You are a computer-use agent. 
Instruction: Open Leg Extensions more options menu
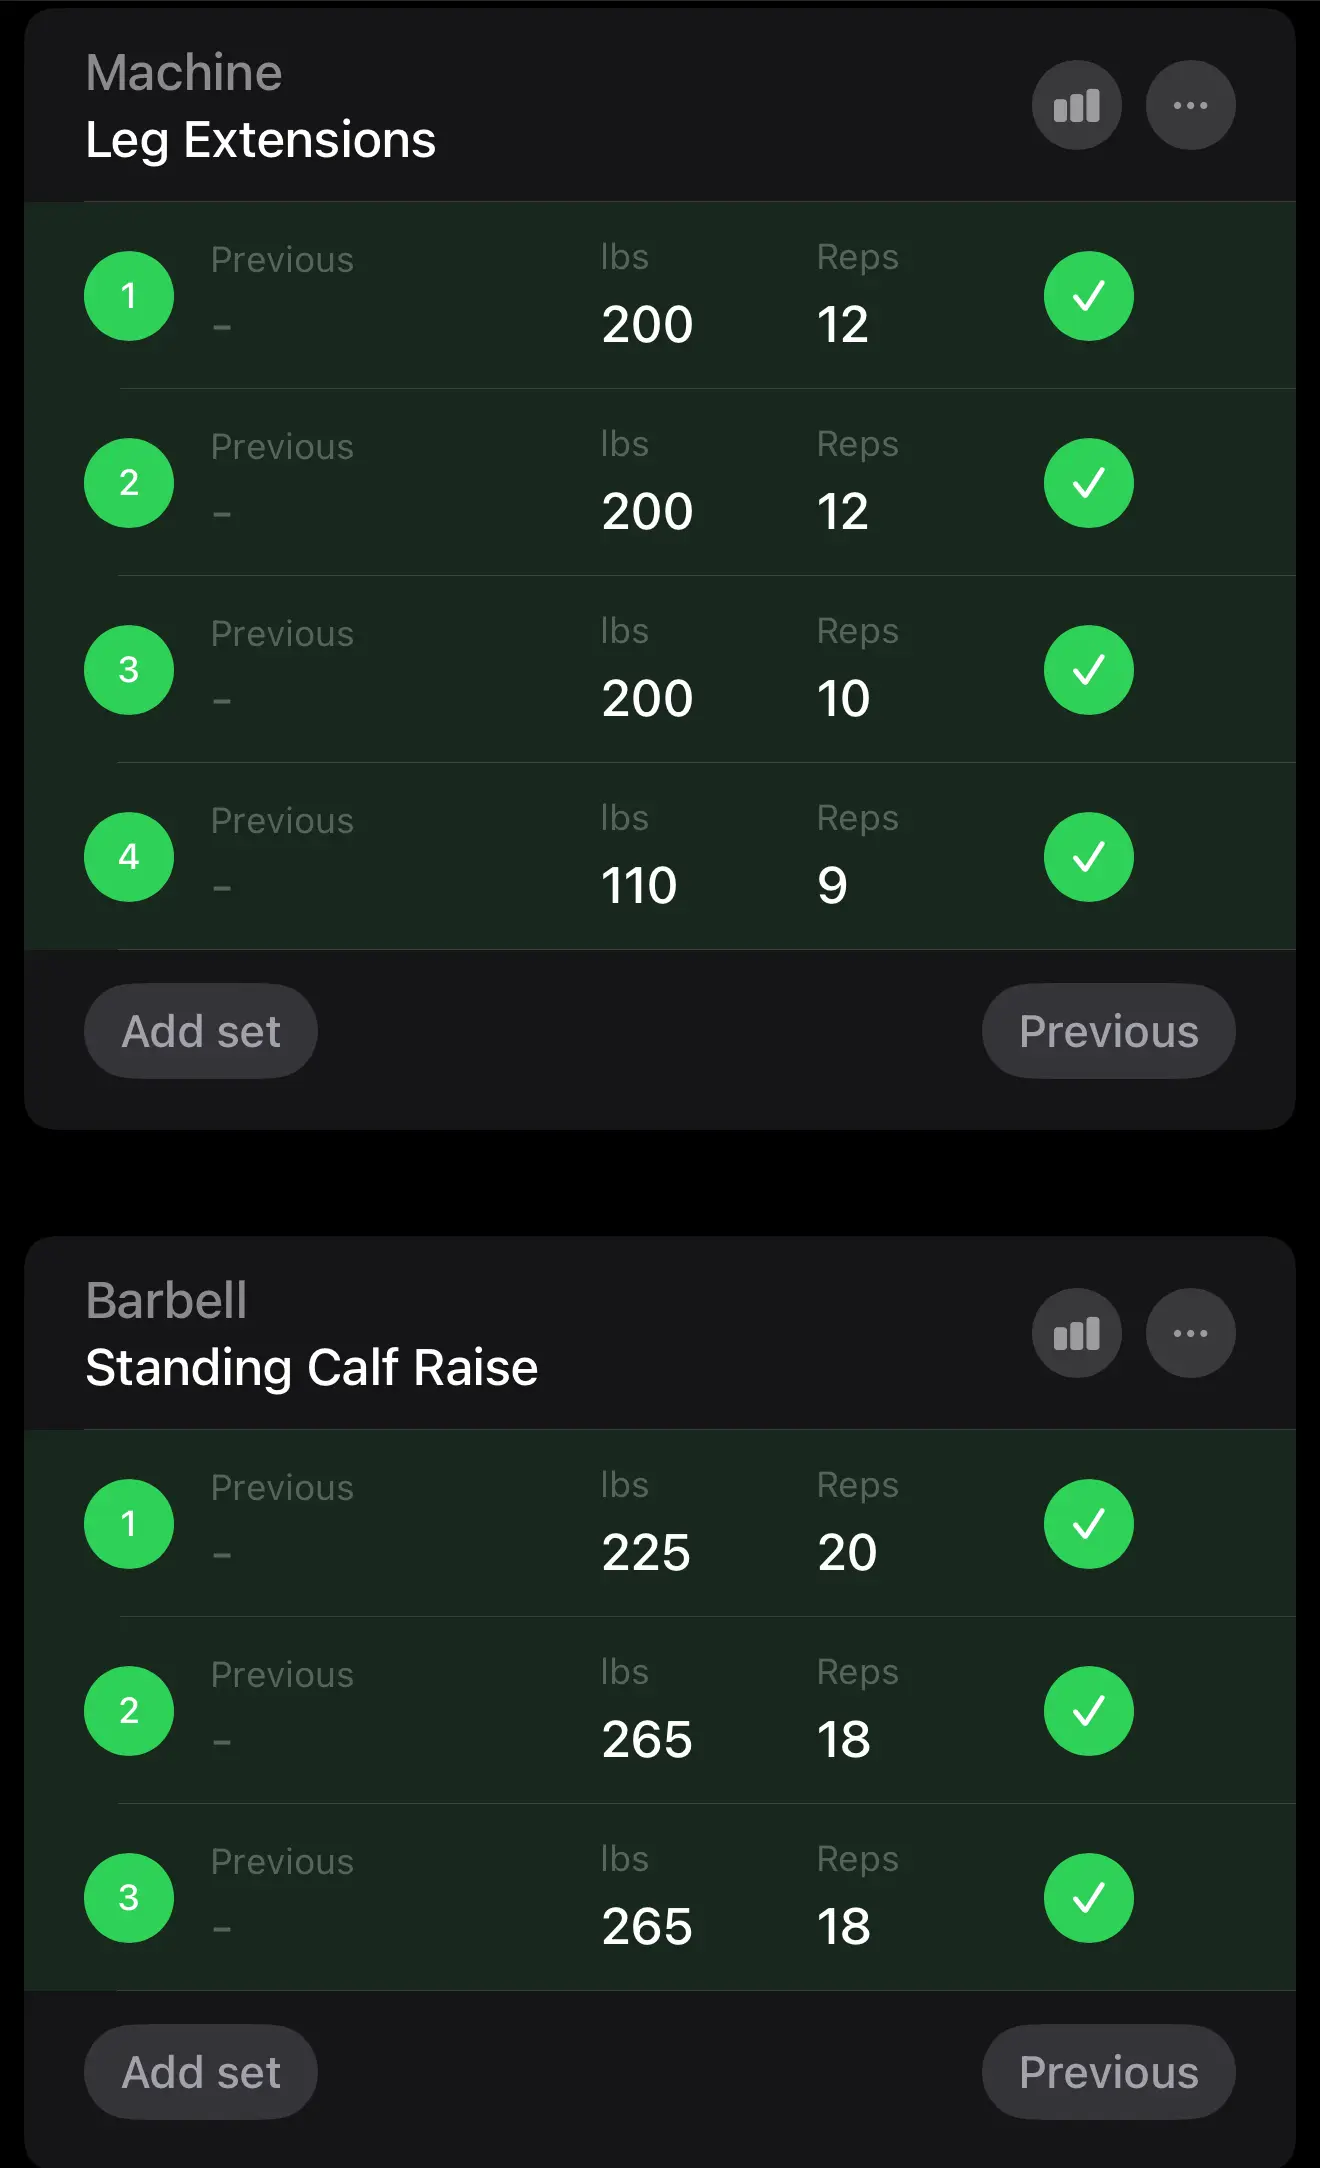[1190, 105]
